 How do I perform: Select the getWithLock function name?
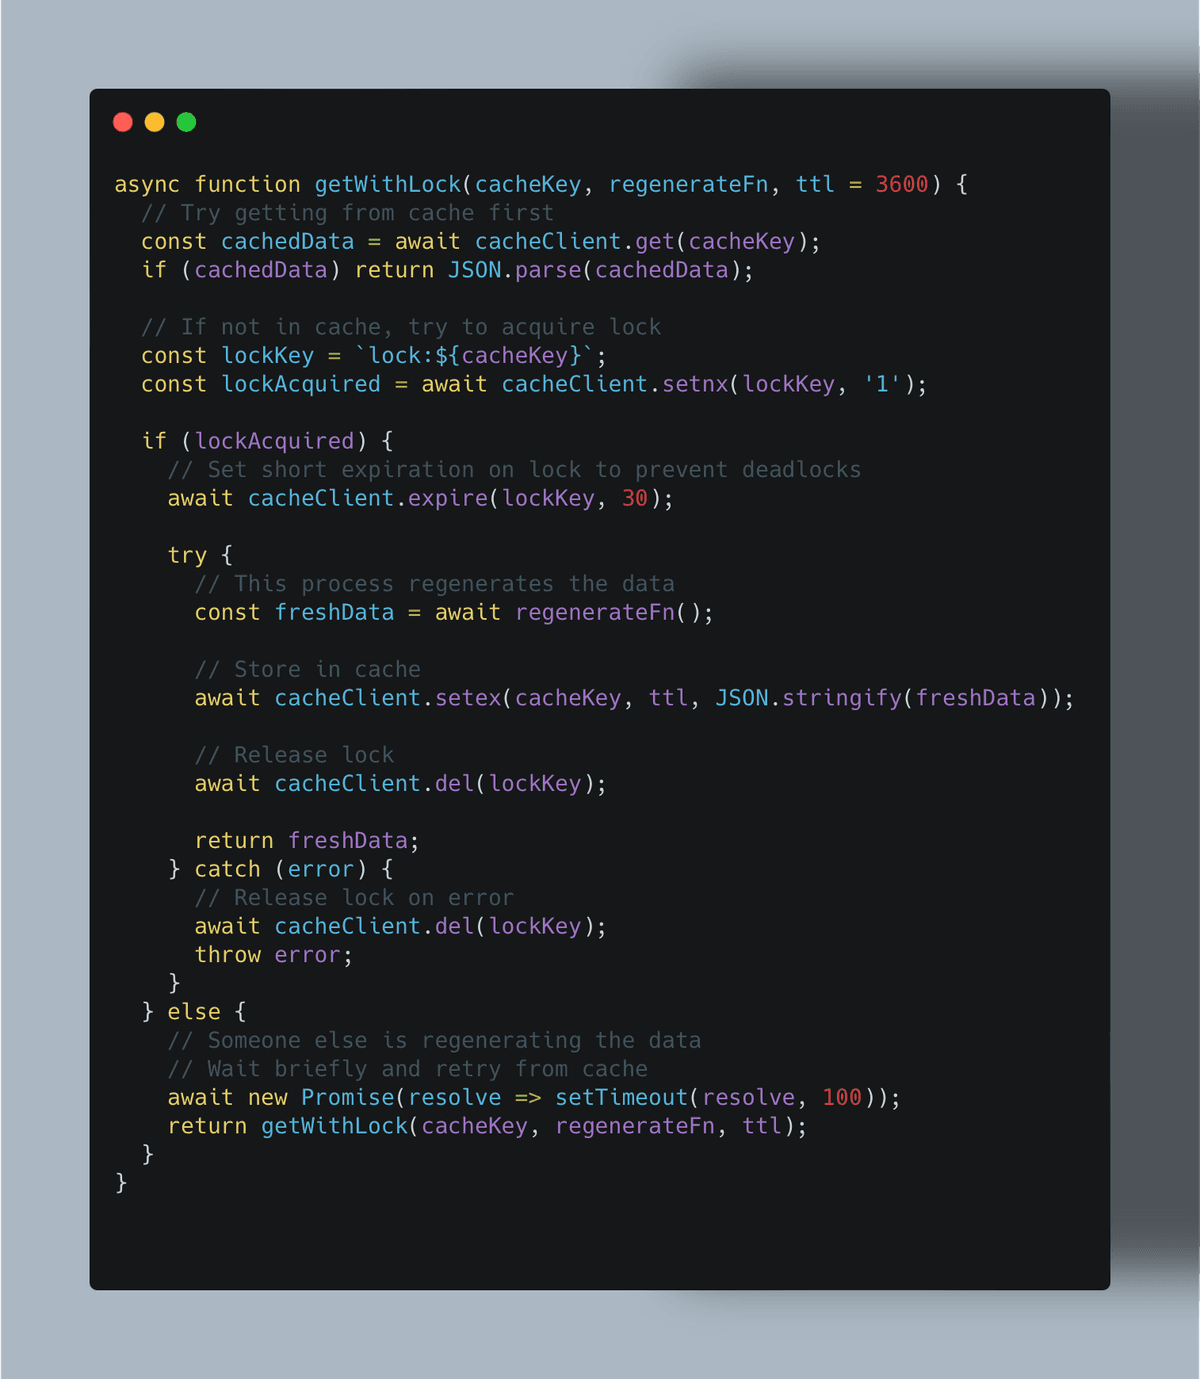(x=388, y=184)
